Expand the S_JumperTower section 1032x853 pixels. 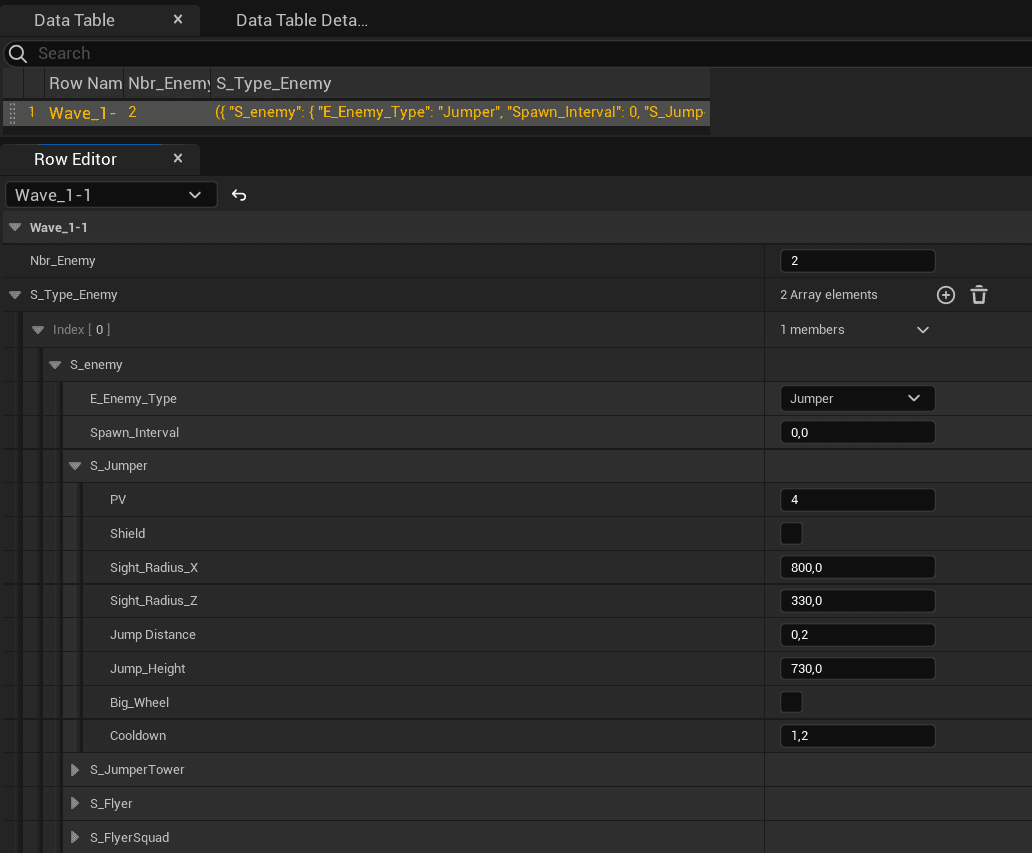[74, 769]
